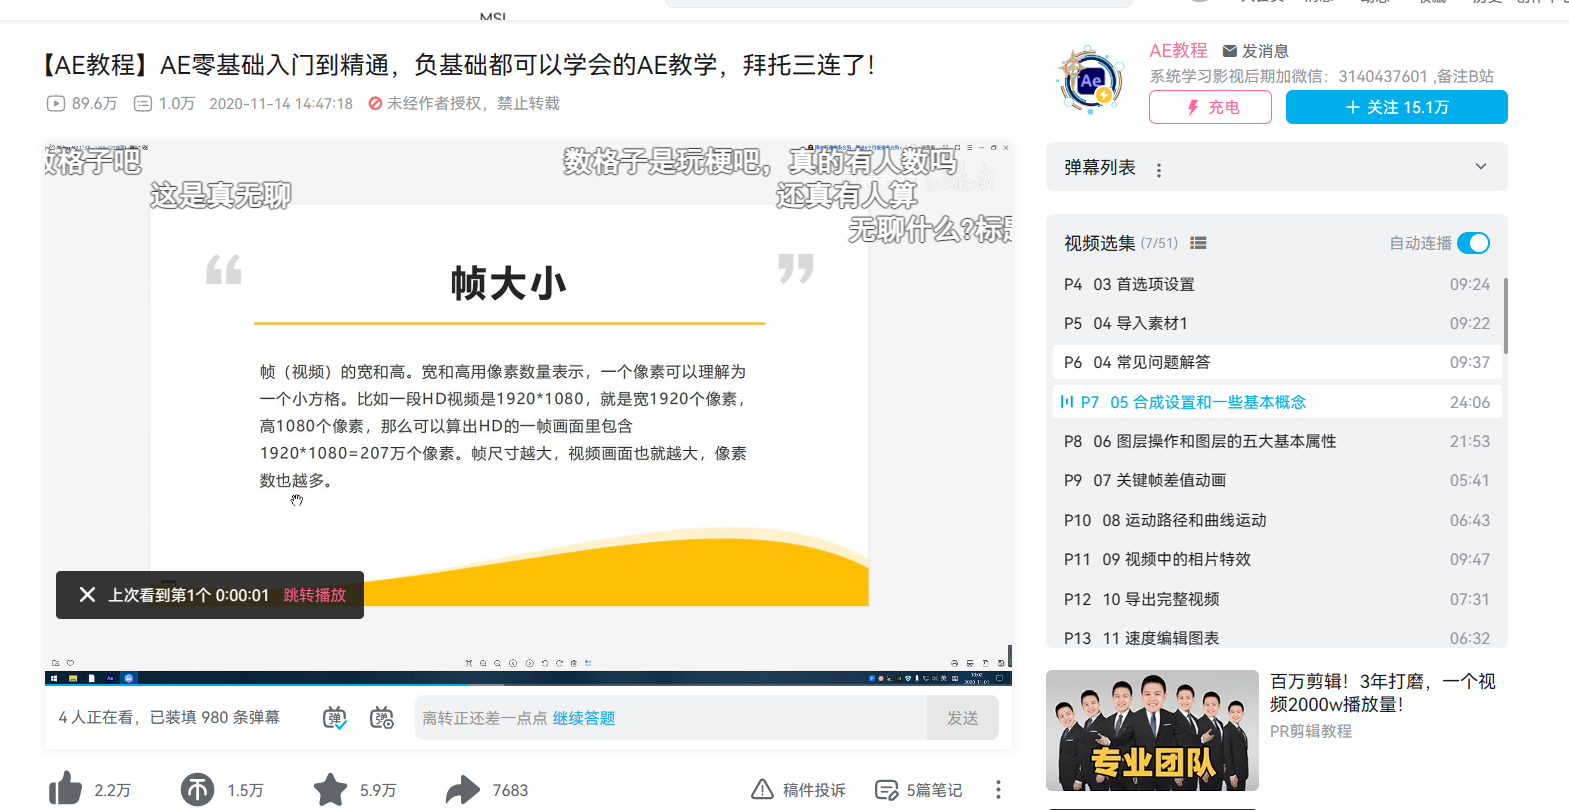The width and height of the screenshot is (1569, 810).
Task: Click the thumbs-up like icon
Action: pyautogui.click(x=66, y=789)
